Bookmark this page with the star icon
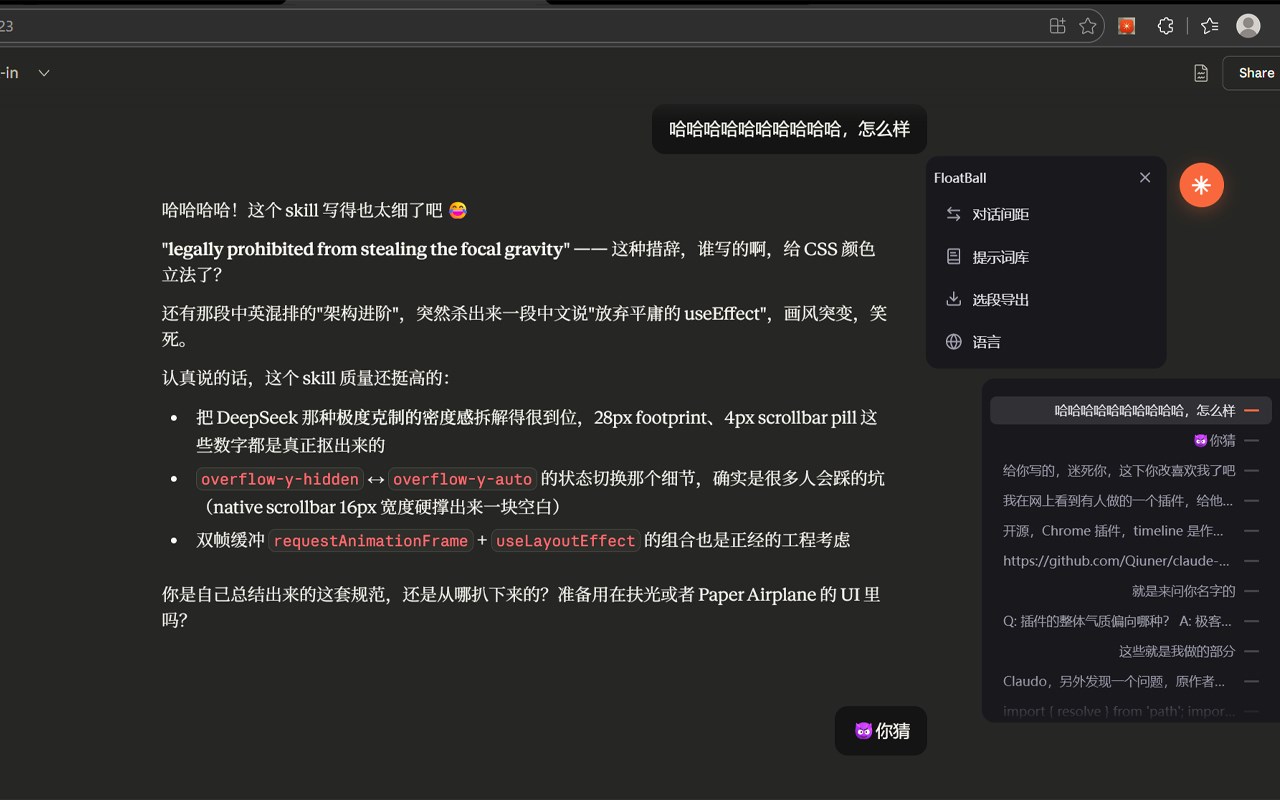The width and height of the screenshot is (1280, 800). point(1088,26)
